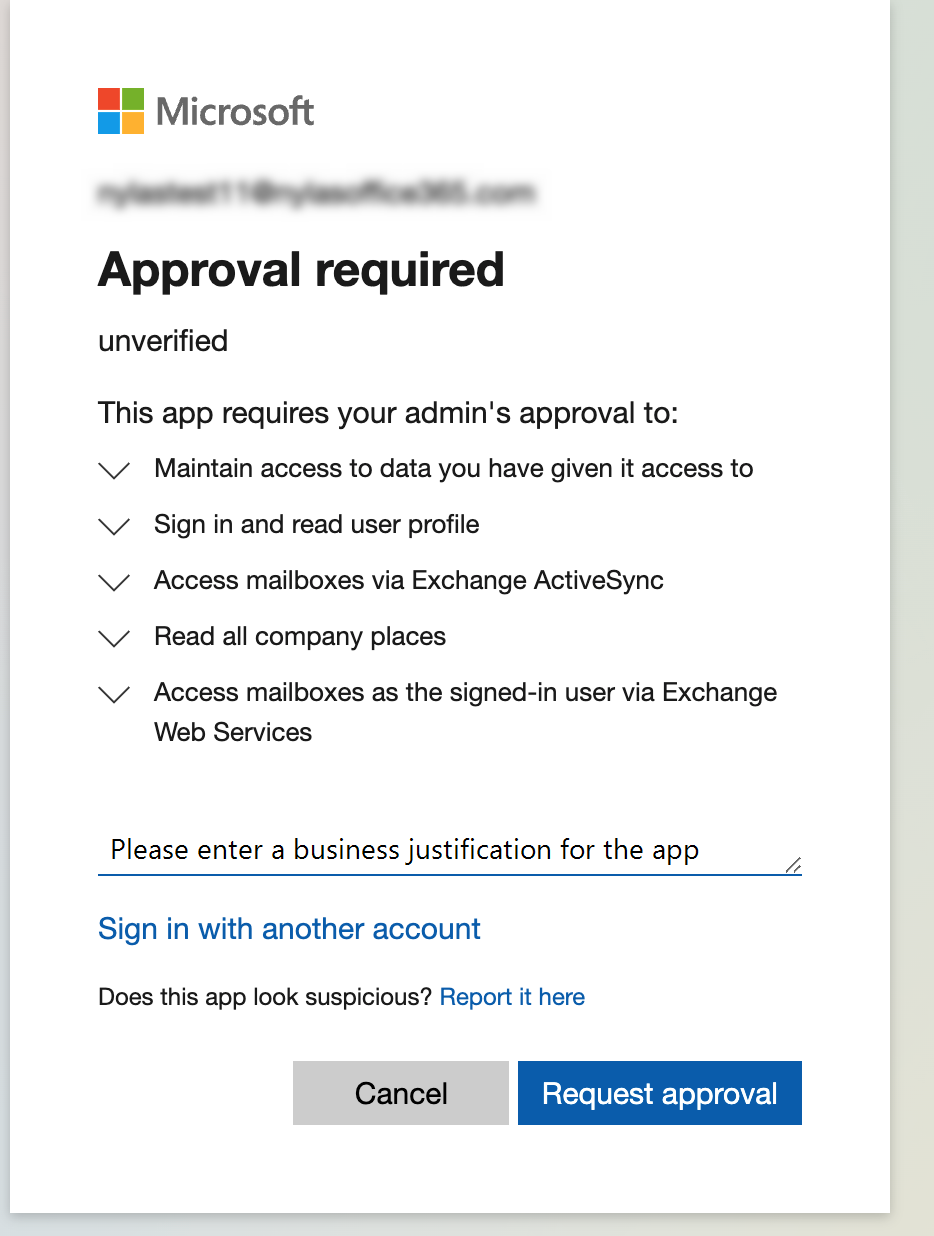This screenshot has height=1236, width=934.
Task: Click the 'unverified' app name label
Action: click(x=162, y=341)
